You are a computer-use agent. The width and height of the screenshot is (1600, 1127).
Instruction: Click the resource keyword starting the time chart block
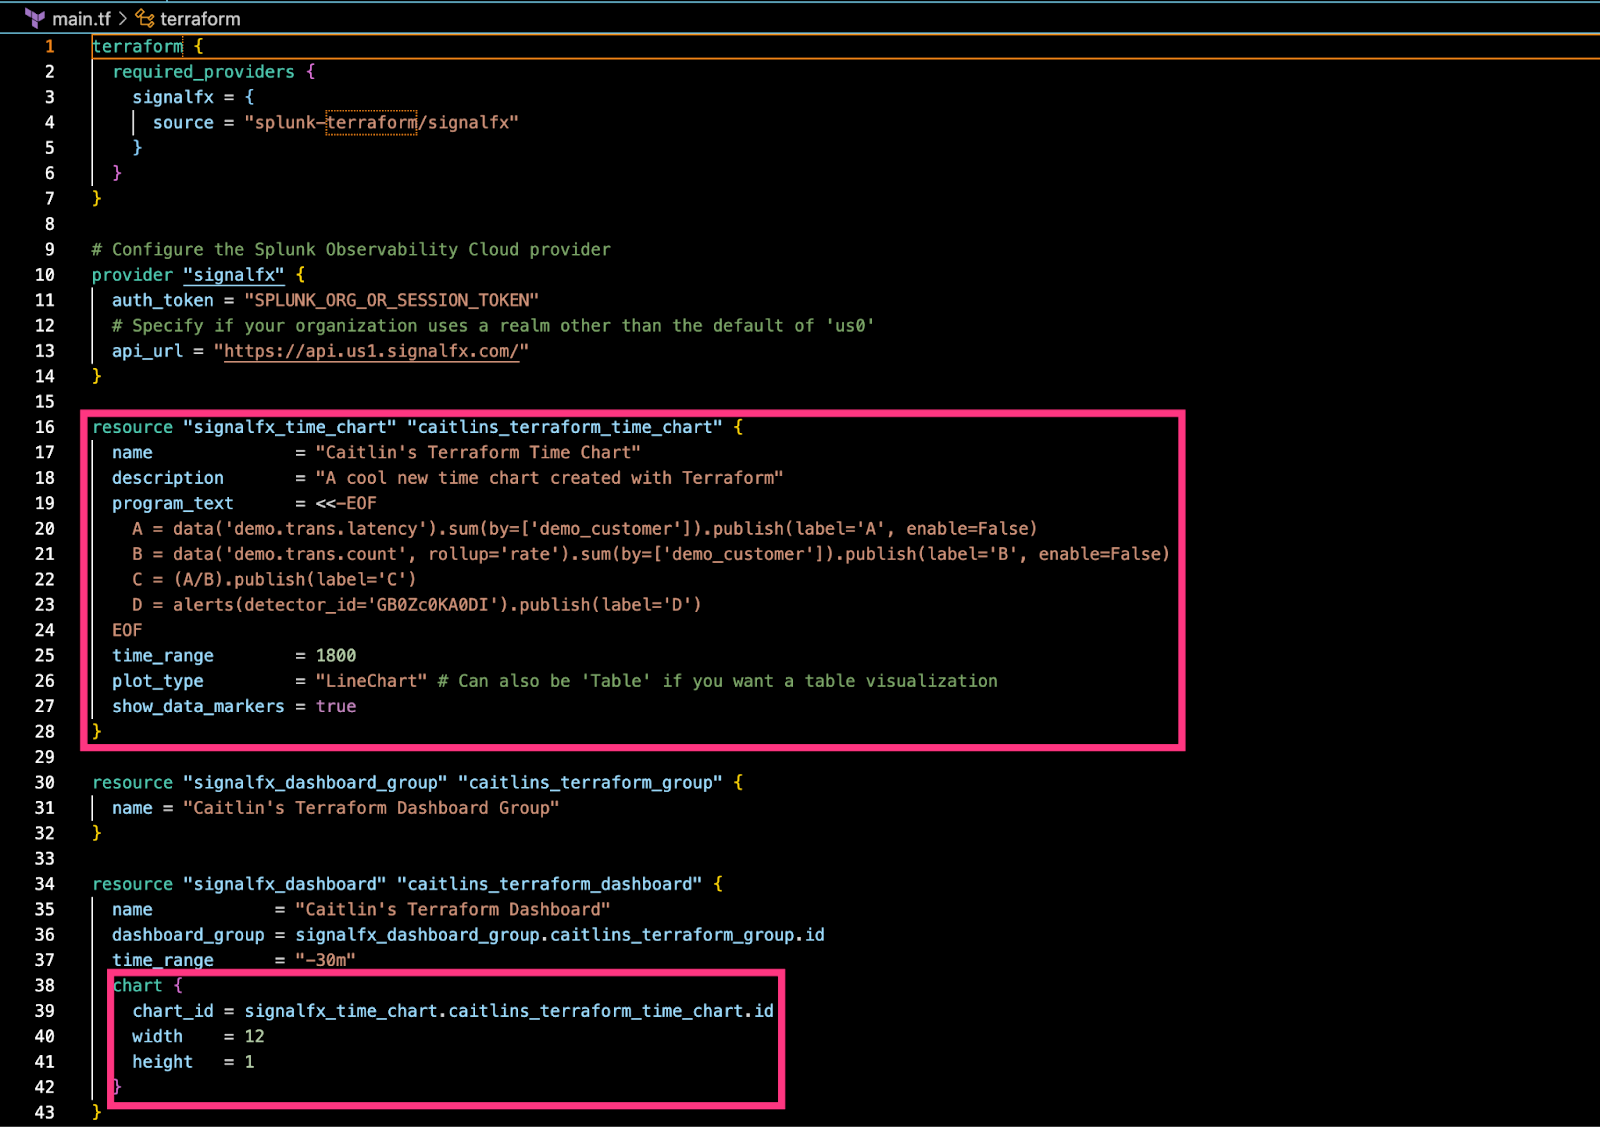pyautogui.click(x=132, y=427)
